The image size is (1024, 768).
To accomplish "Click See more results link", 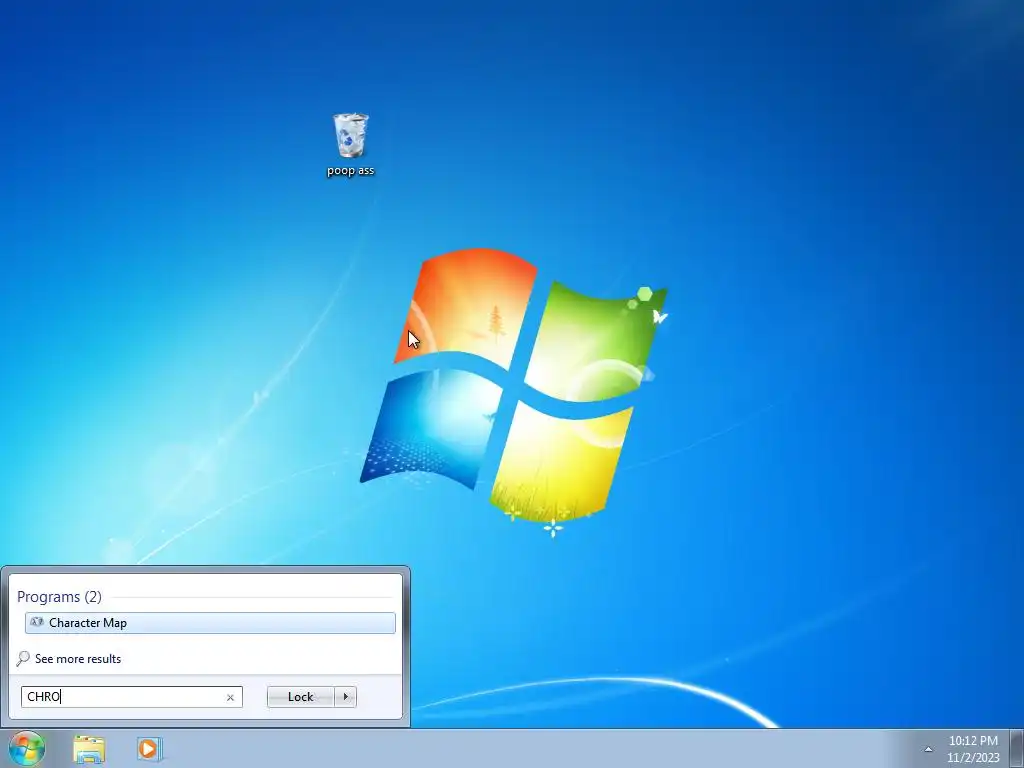I will point(78,658).
